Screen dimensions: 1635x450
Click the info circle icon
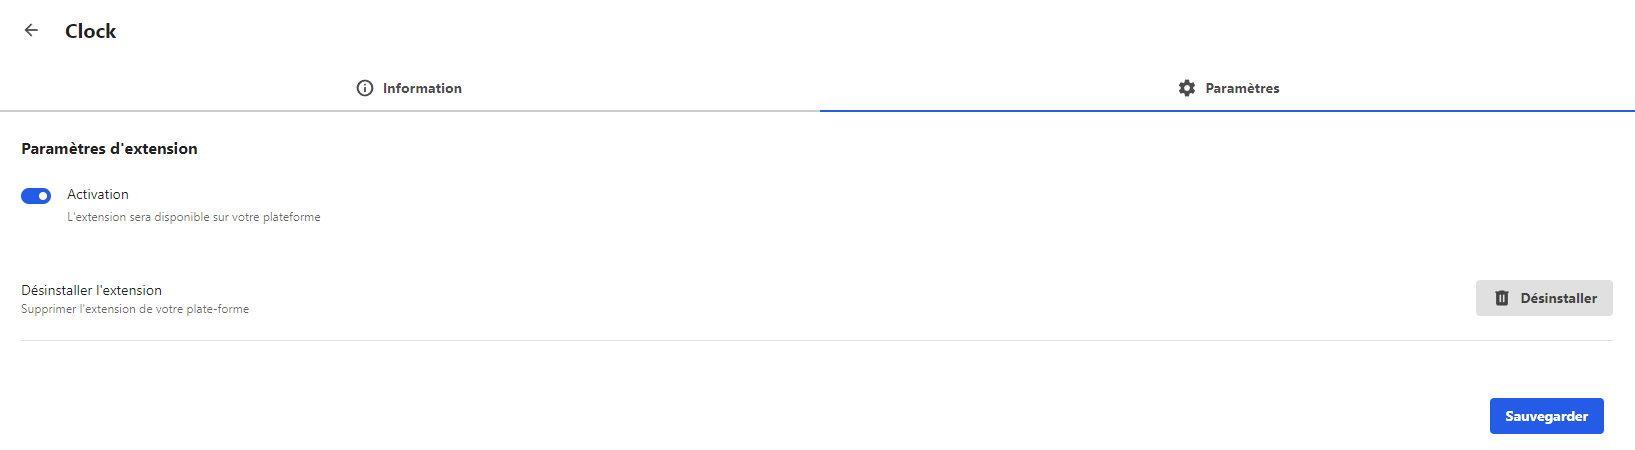365,88
